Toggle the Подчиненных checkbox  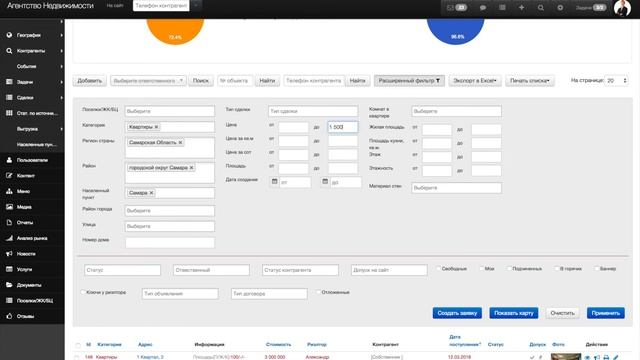tap(509, 269)
